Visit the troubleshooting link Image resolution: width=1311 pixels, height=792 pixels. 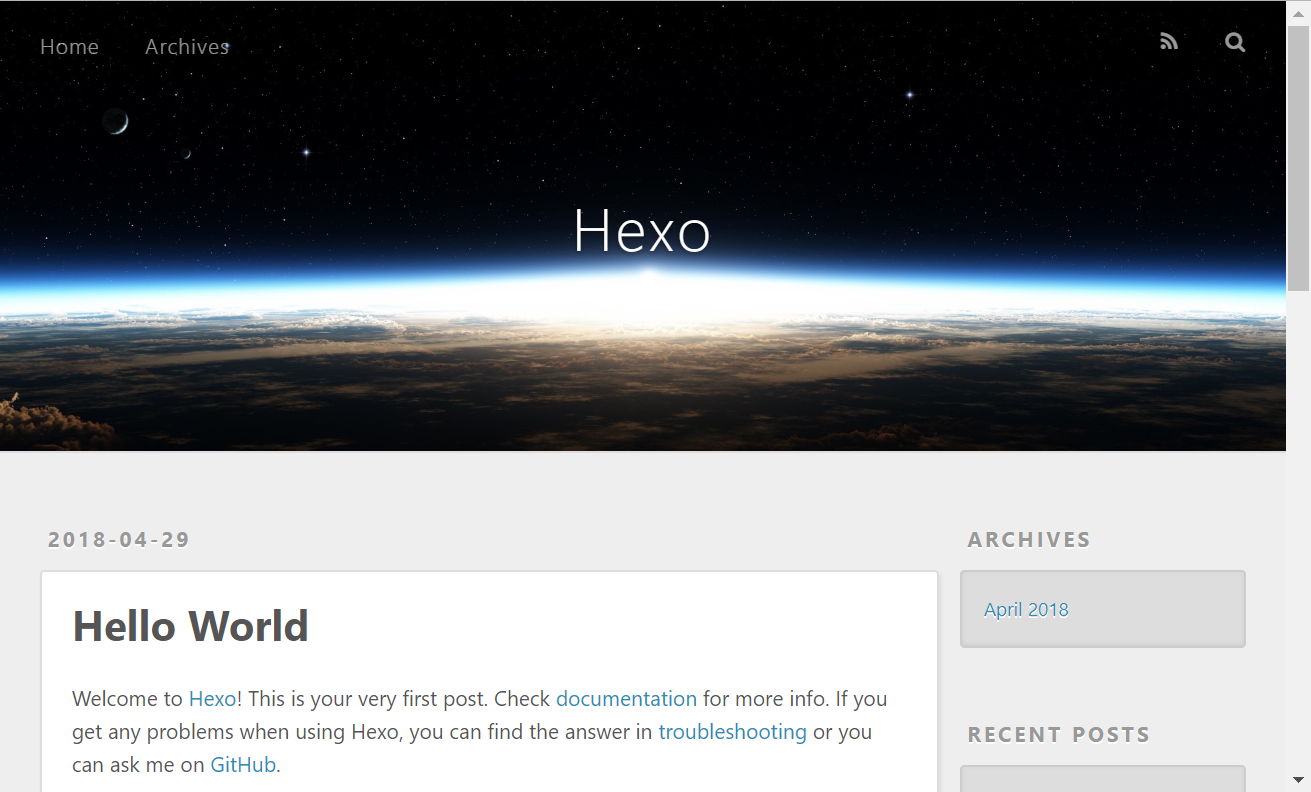pos(732,732)
